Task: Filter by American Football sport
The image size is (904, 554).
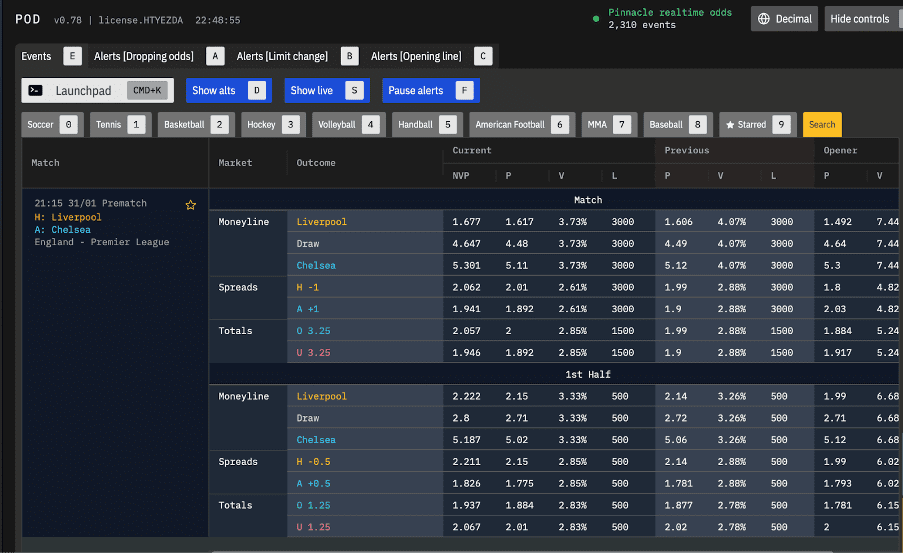Action: click(x=522, y=125)
